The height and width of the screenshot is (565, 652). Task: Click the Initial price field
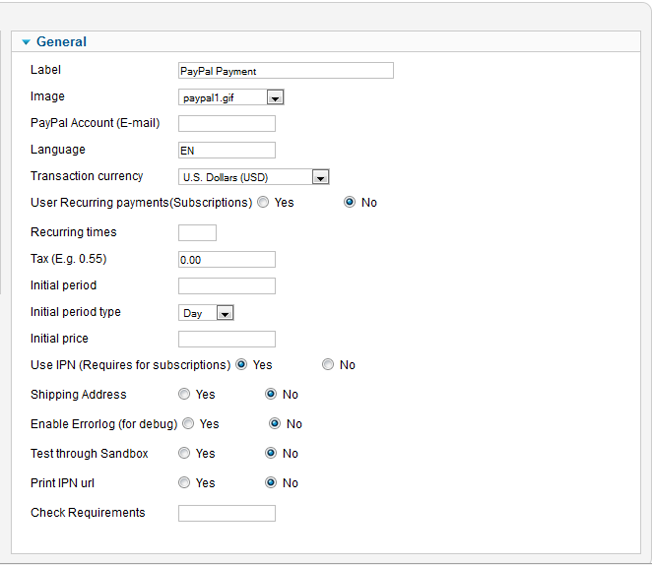click(226, 339)
